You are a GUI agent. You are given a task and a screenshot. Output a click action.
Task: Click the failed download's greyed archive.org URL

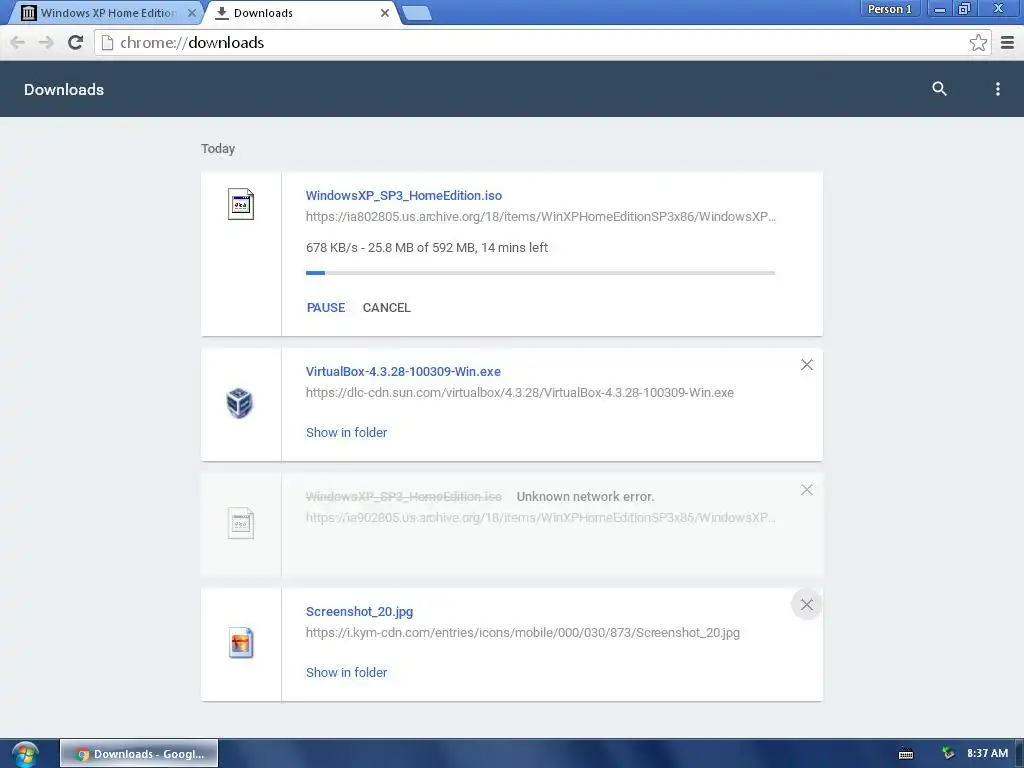[x=541, y=518]
